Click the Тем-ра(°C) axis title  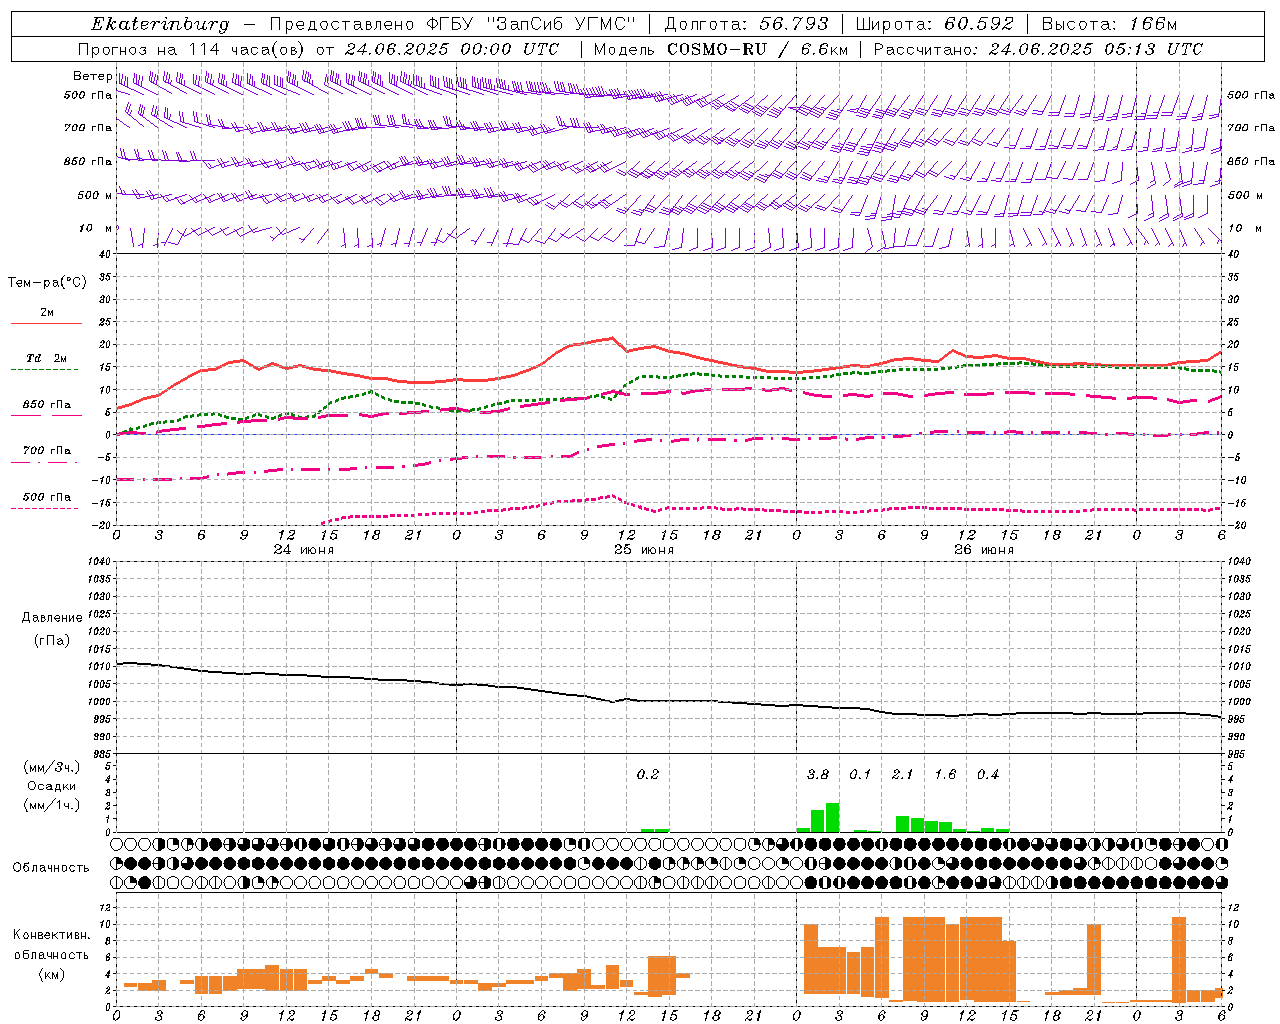(47, 283)
